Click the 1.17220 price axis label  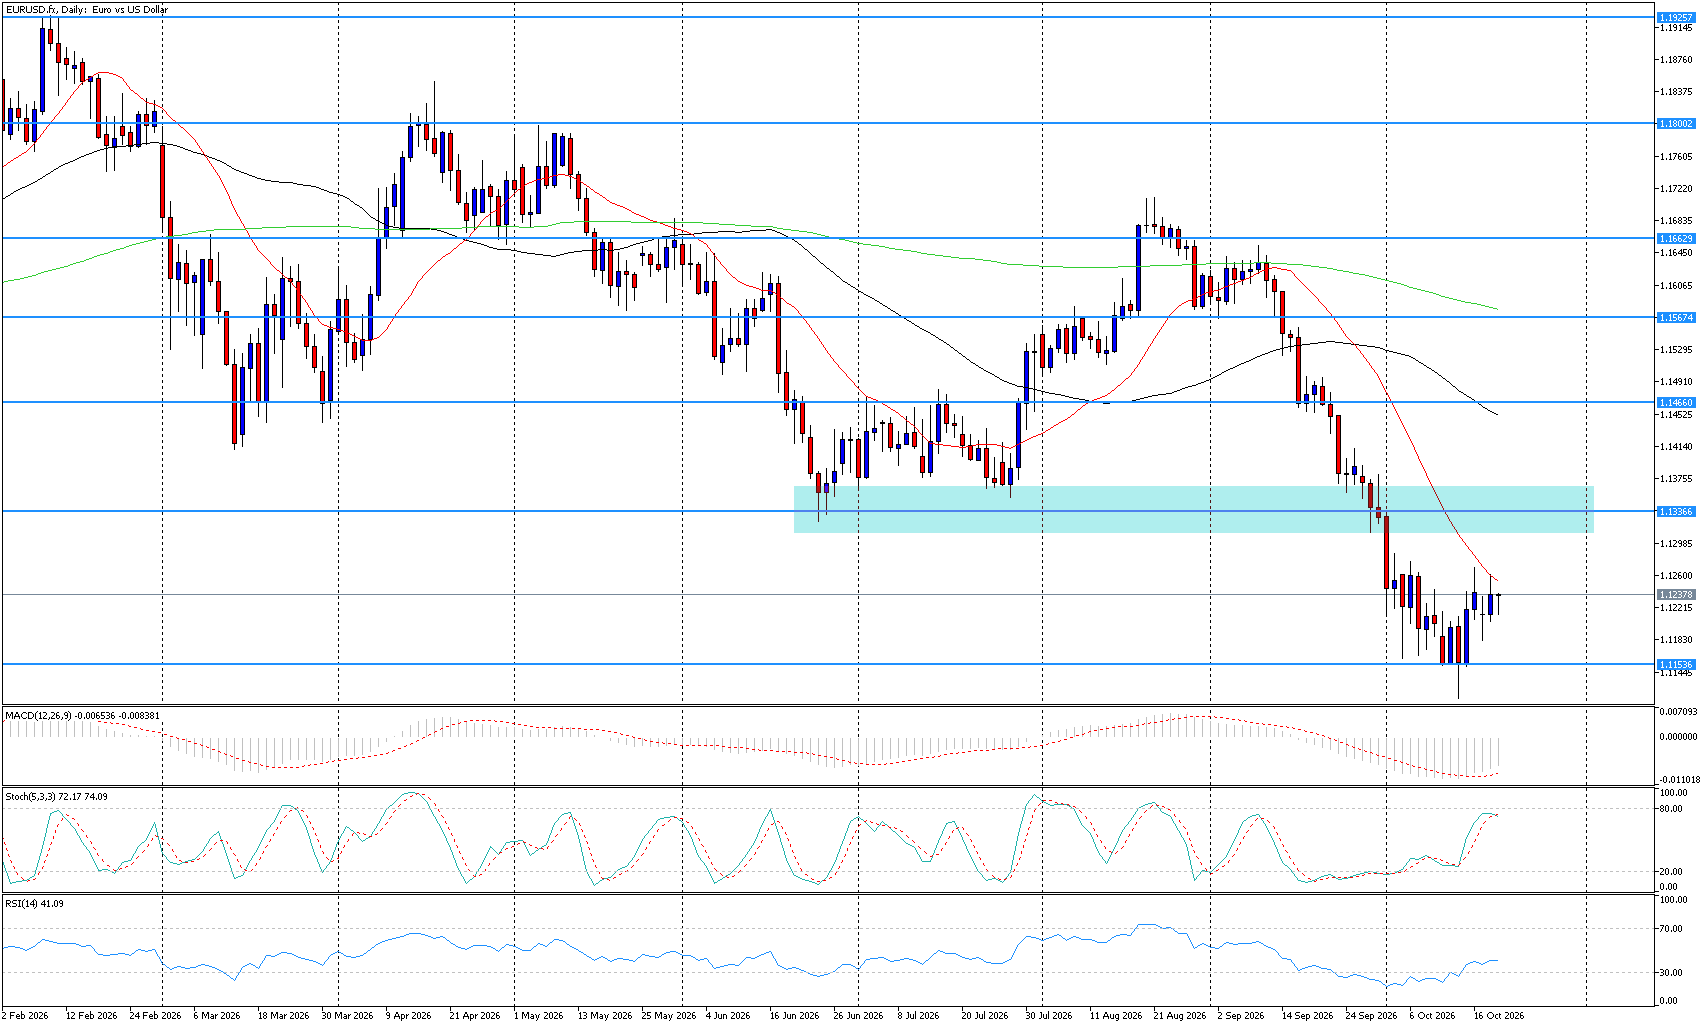pyautogui.click(x=1677, y=189)
